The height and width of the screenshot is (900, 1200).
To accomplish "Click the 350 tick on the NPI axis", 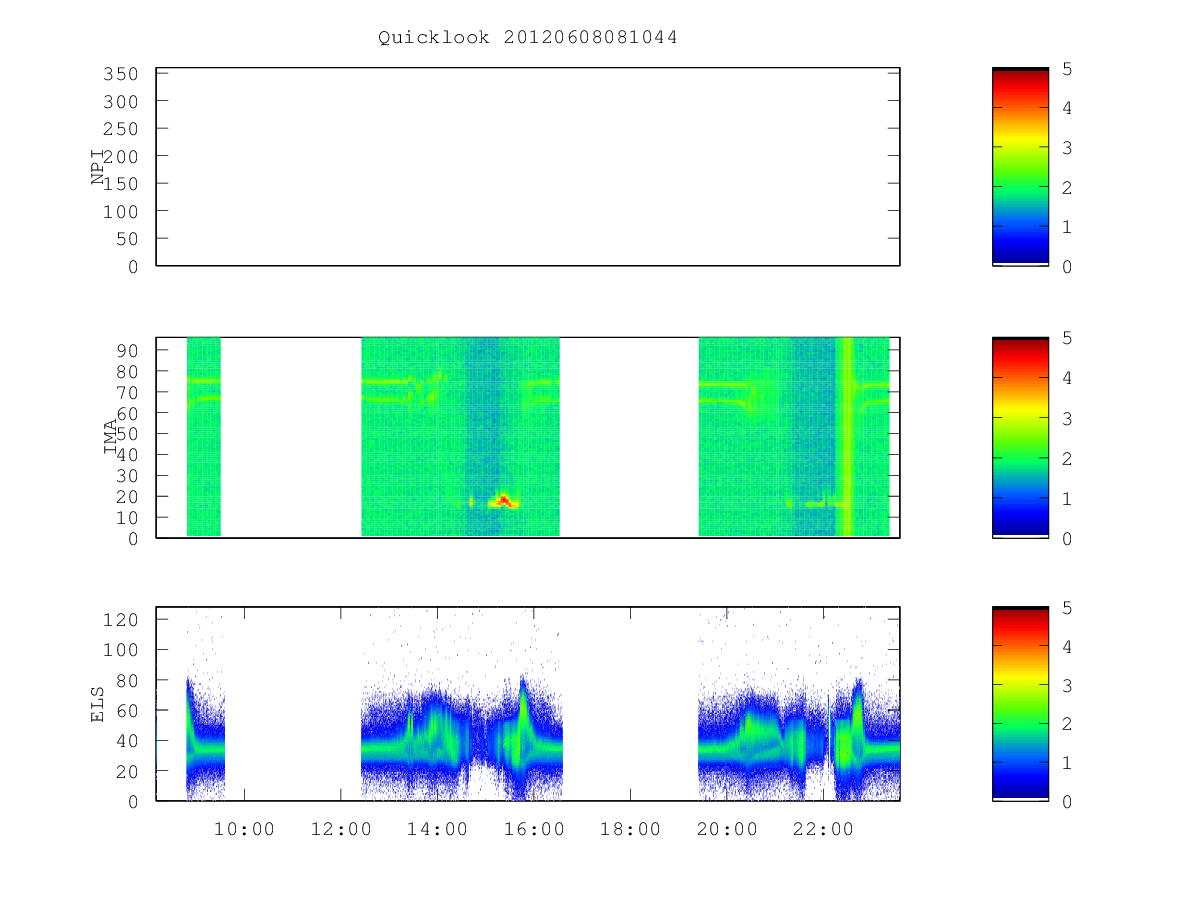I will pyautogui.click(x=120, y=74).
